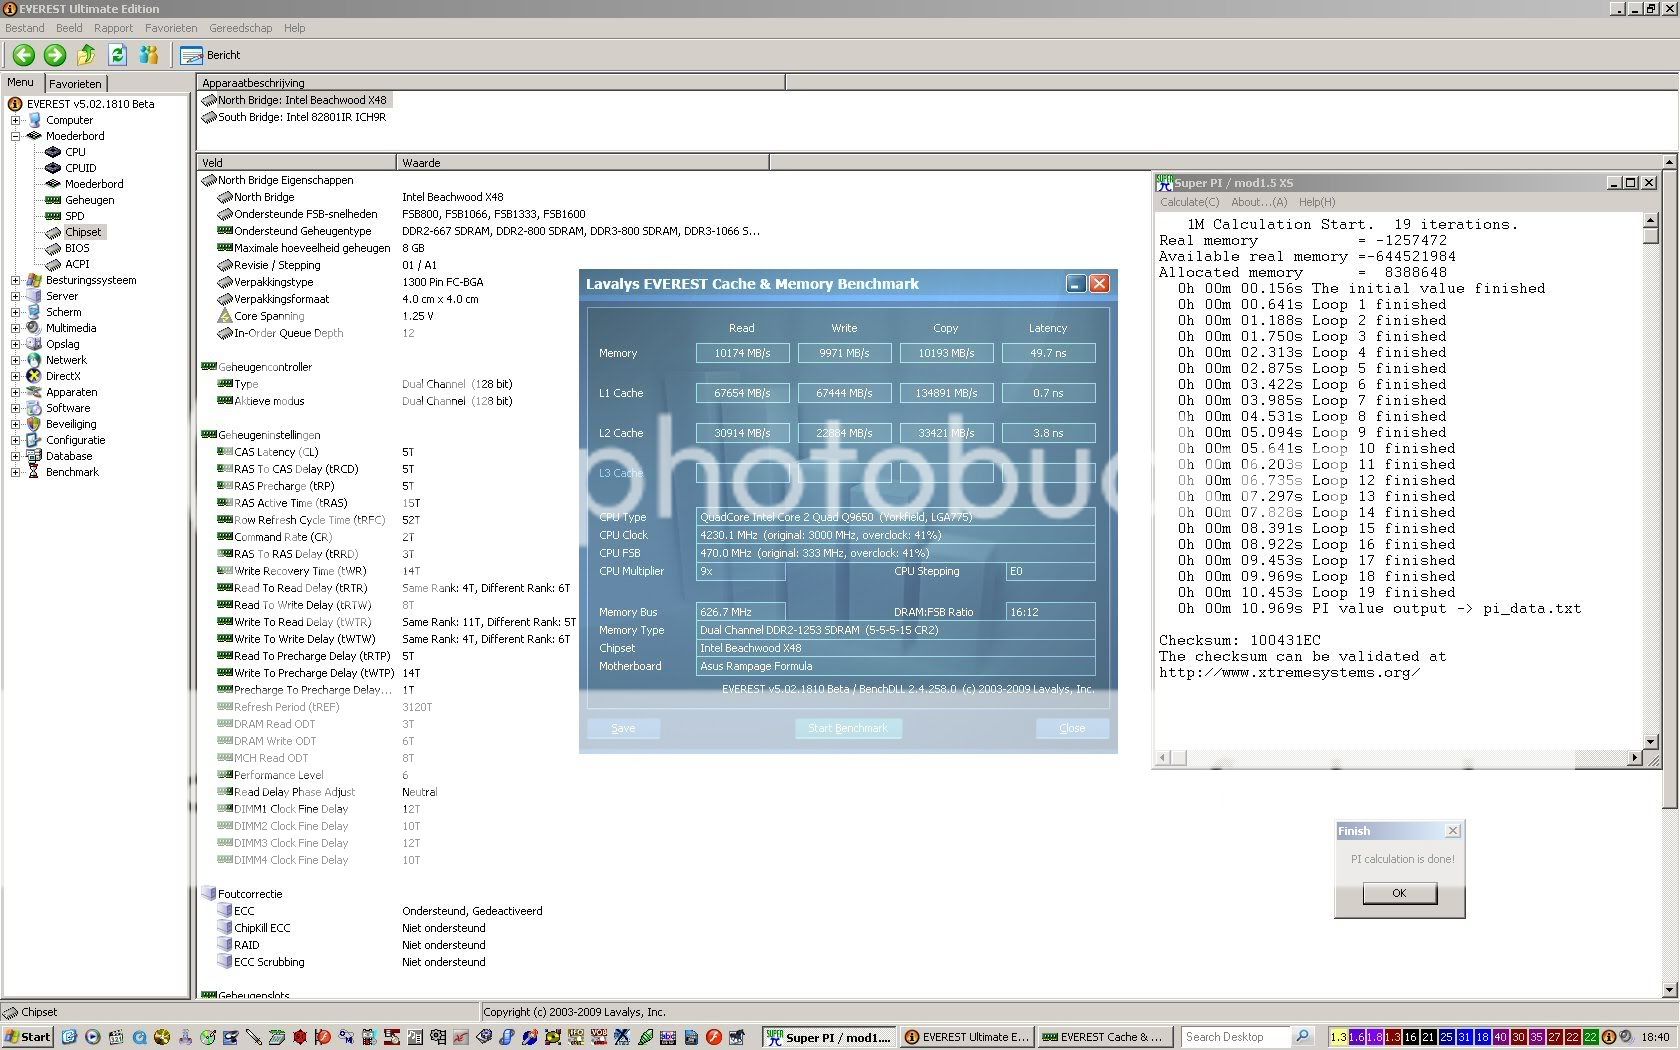Click the Database icon in tree

(34, 456)
